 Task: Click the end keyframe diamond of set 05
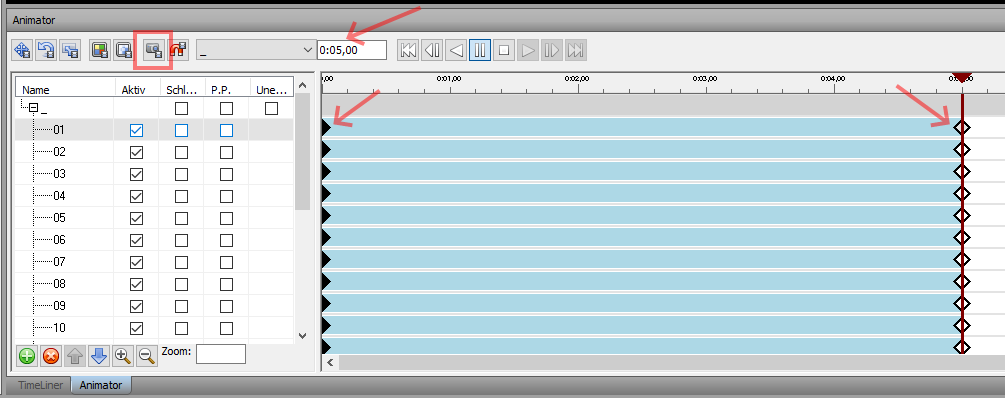961,215
